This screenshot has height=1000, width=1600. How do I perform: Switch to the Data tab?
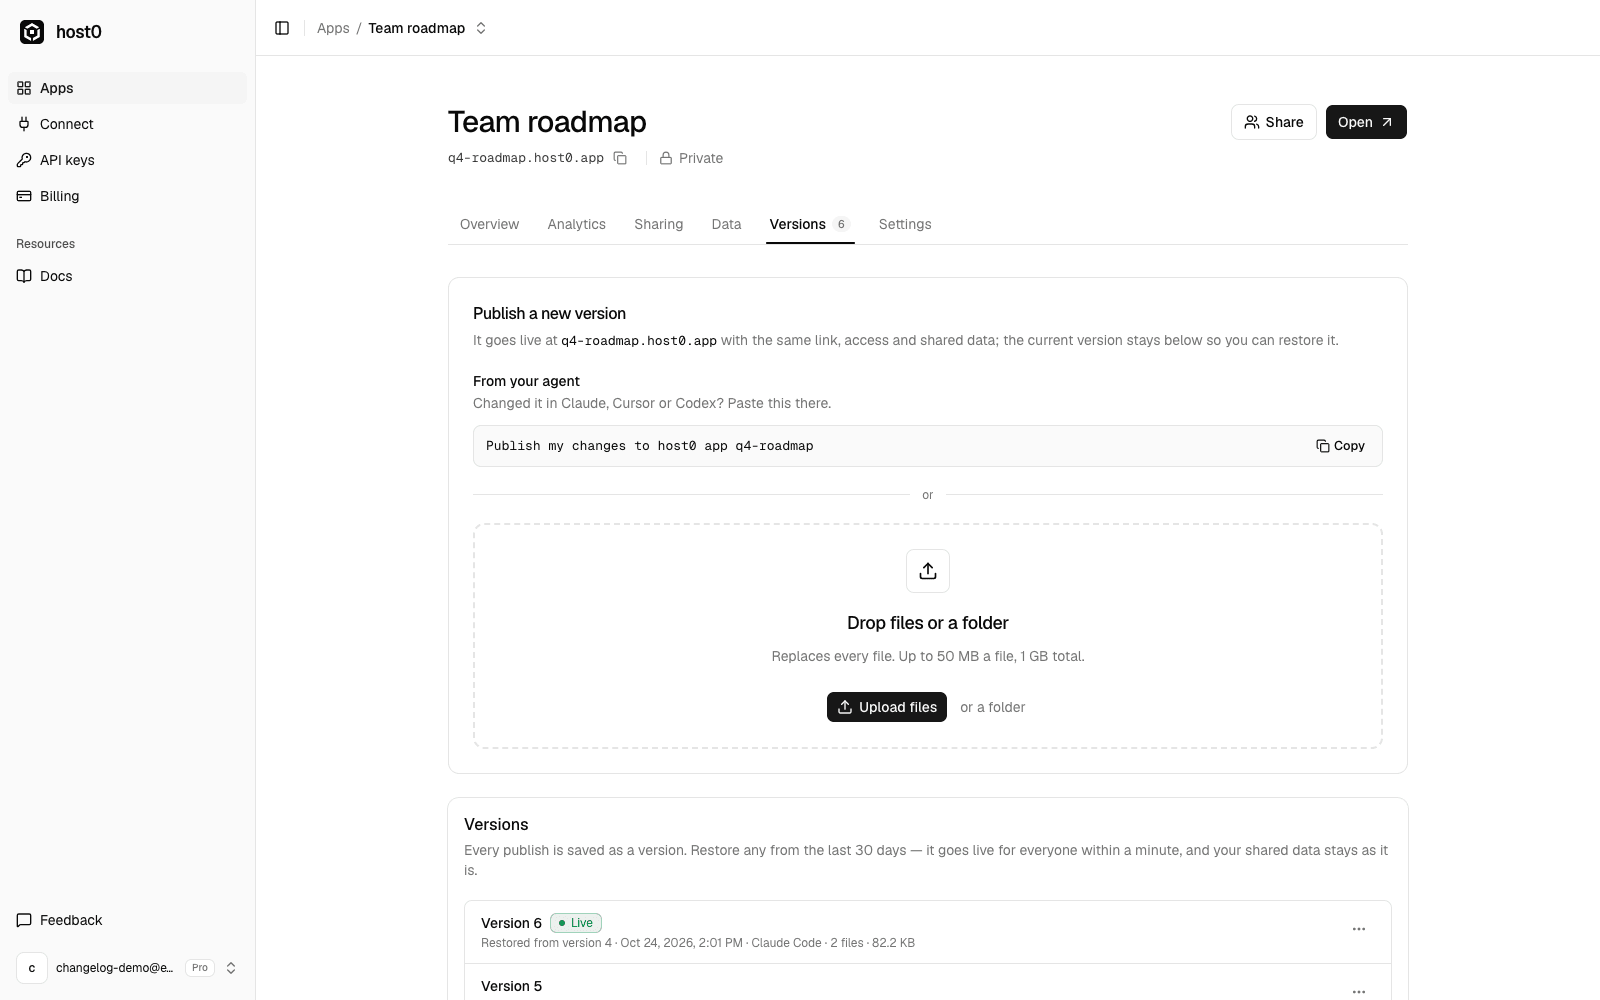pos(726,224)
